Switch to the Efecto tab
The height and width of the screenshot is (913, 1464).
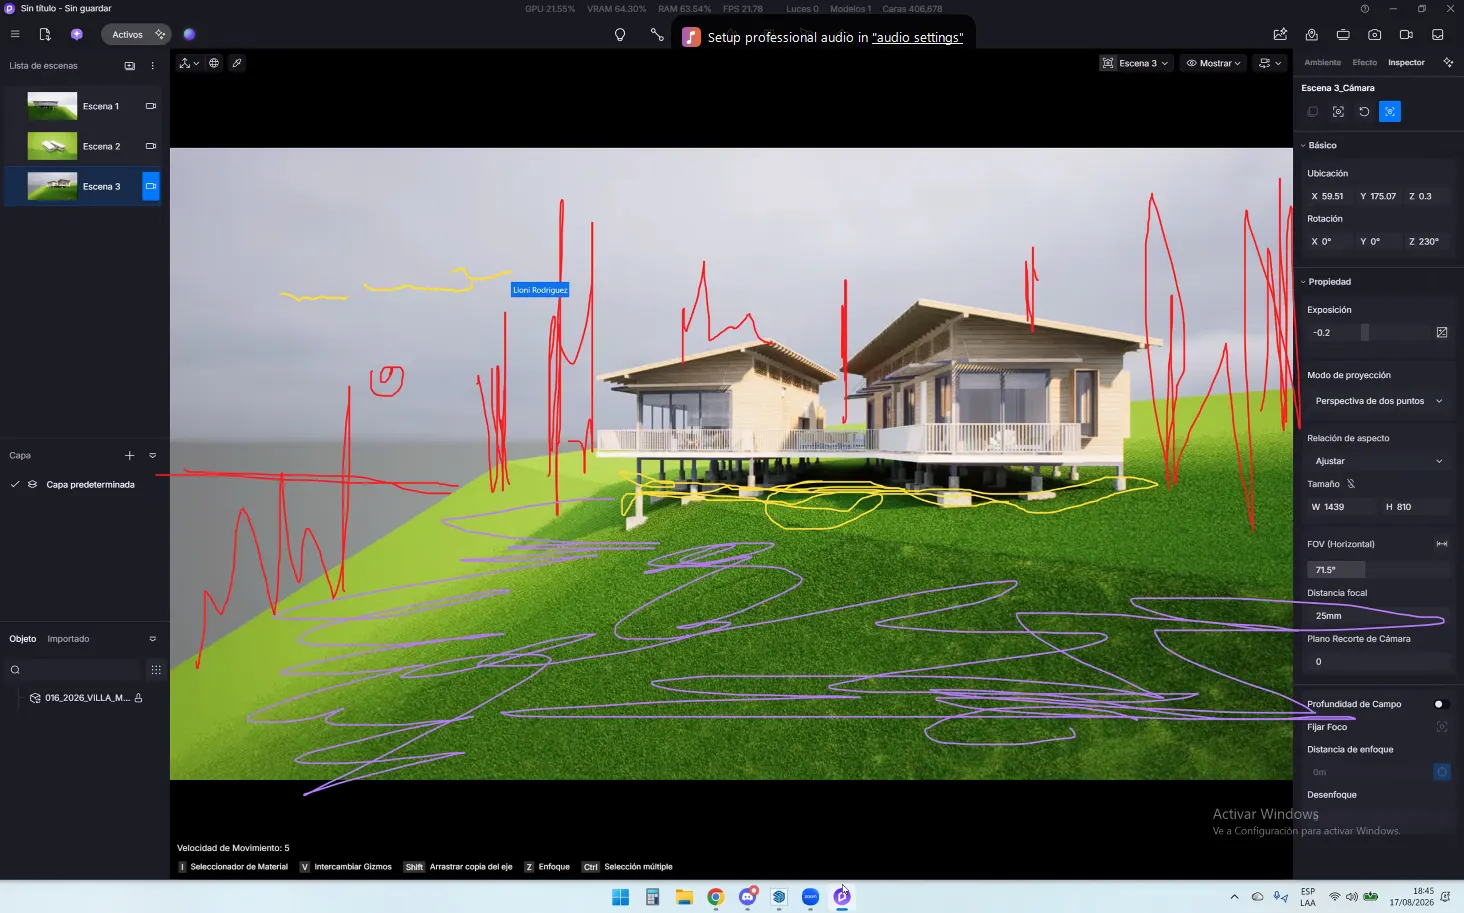pos(1364,62)
